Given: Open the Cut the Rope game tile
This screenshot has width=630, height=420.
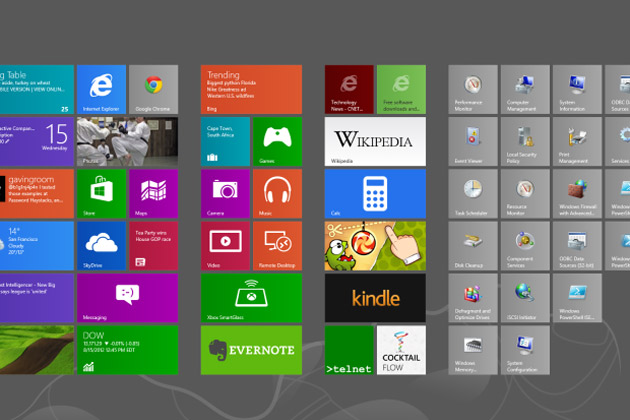Looking at the screenshot, I should (375, 245).
